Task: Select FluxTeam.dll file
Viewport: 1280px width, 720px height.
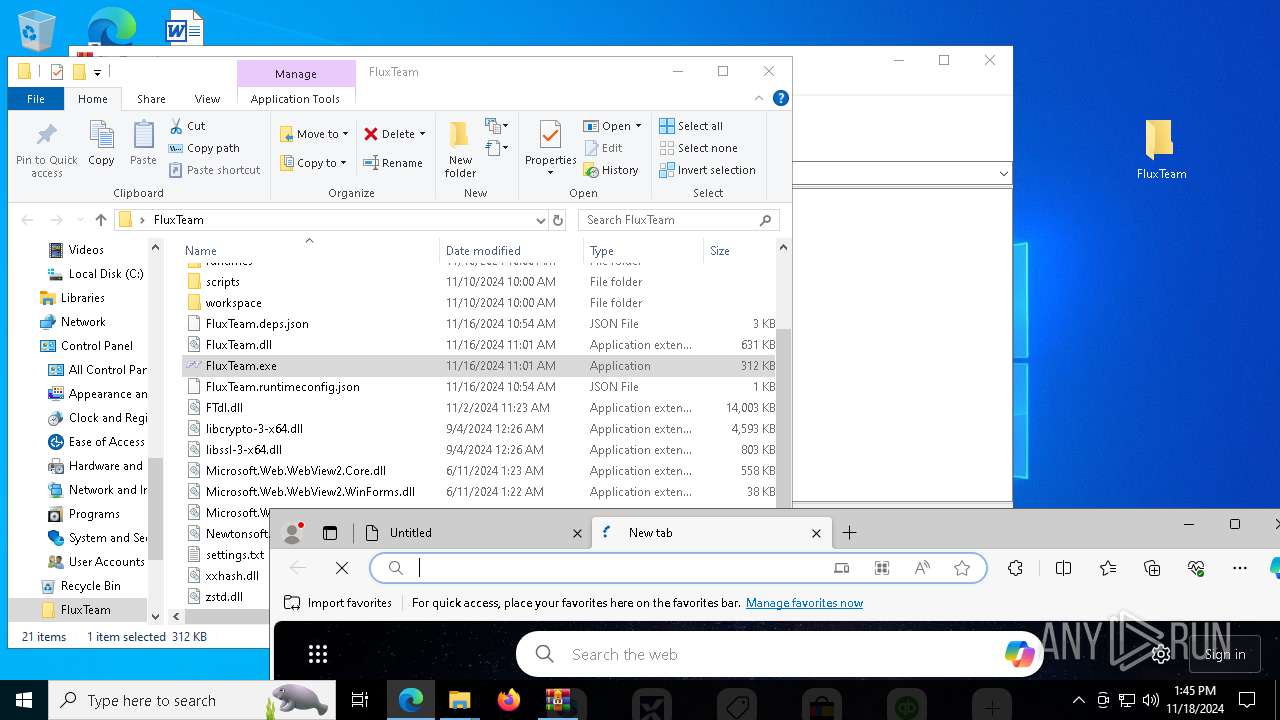Action: [x=238, y=345]
